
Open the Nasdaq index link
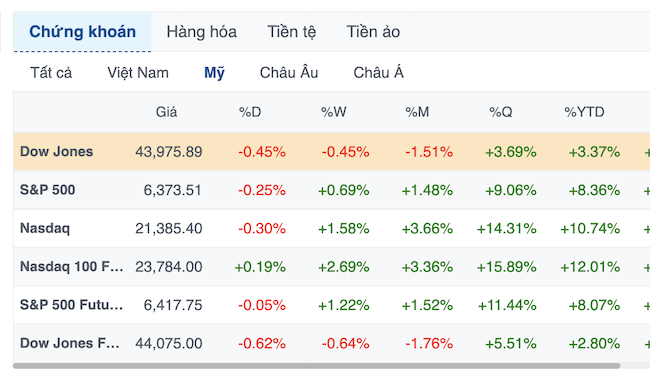coord(45,228)
